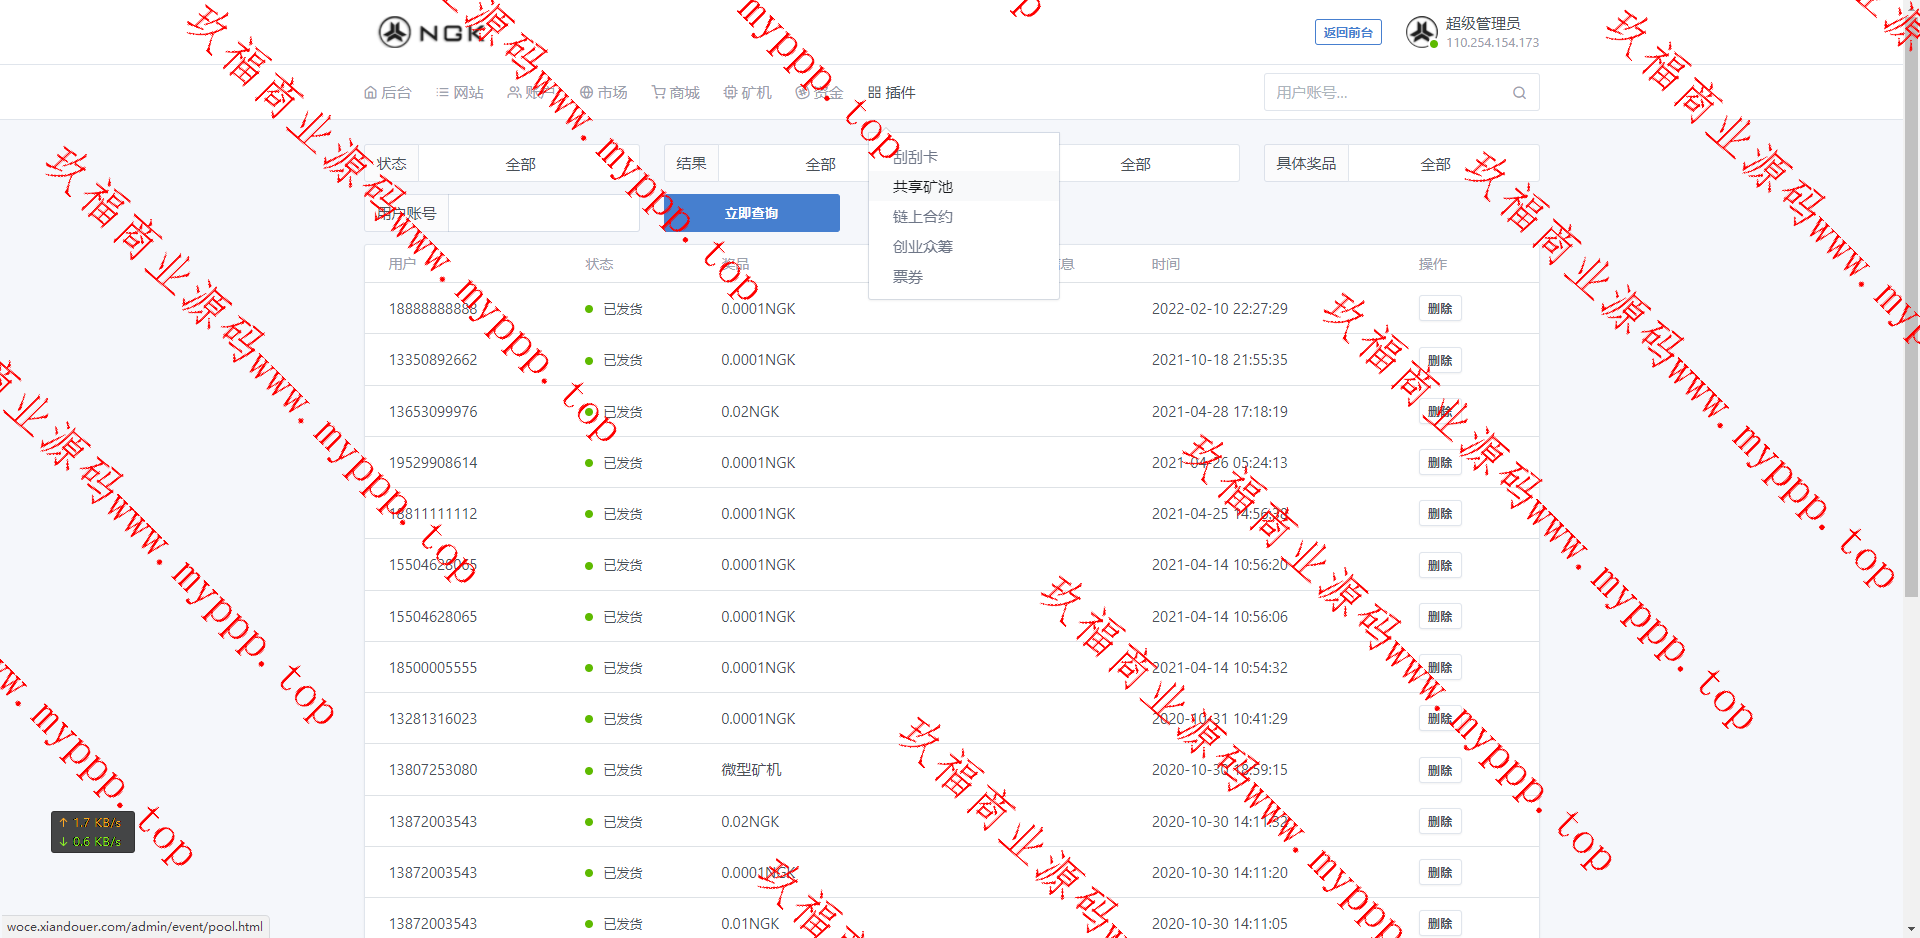Open the 网站 list icon menu
The width and height of the screenshot is (1920, 938).
[x=460, y=92]
